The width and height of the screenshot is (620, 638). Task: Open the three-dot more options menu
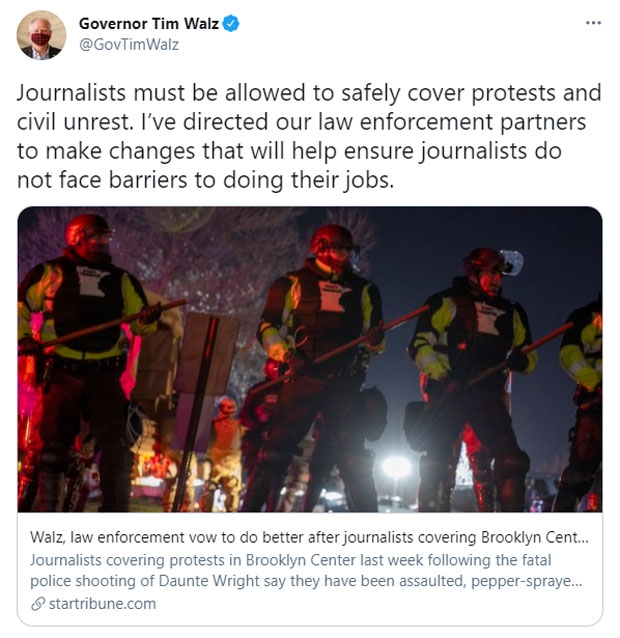(593, 23)
